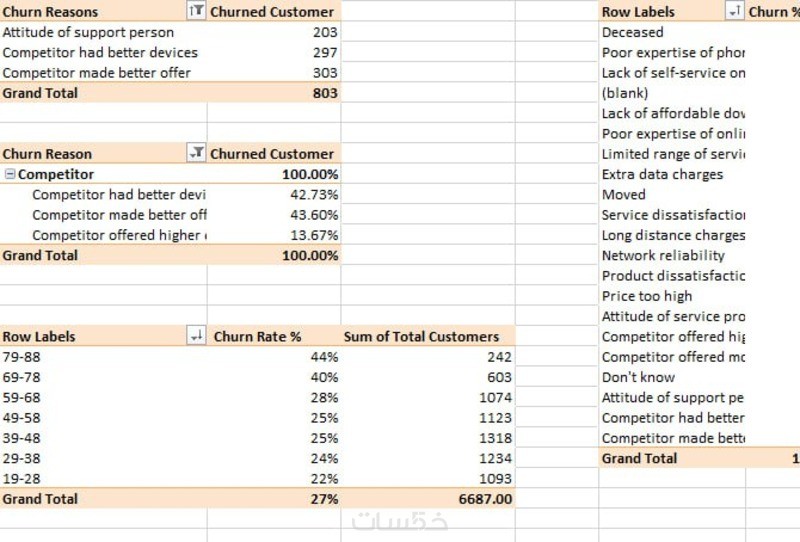Select the Deceased row label
Viewport: 800px width, 542px height.
pyautogui.click(x=632, y=32)
